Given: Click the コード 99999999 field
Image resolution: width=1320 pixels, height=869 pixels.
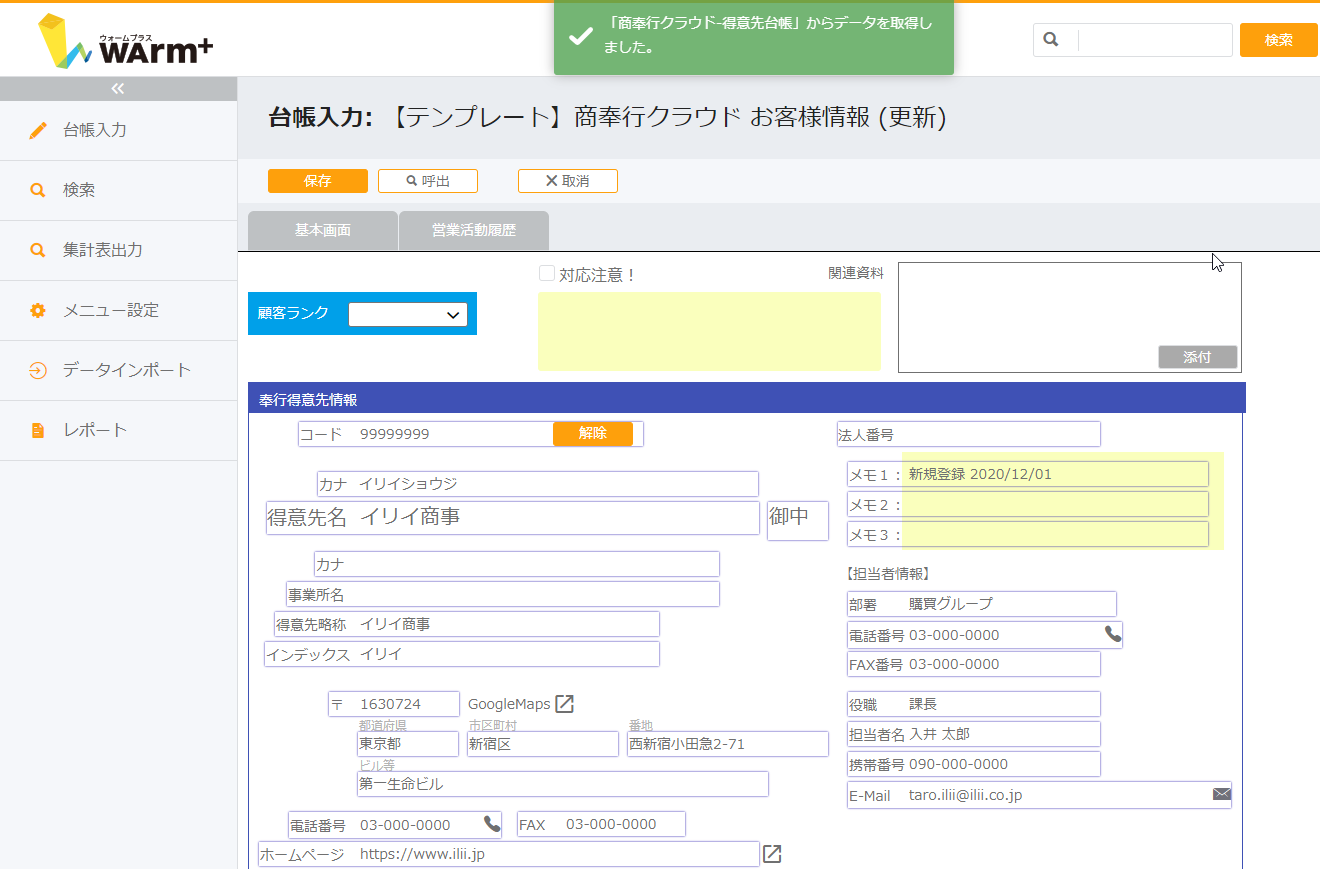Looking at the screenshot, I should (x=471, y=434).
